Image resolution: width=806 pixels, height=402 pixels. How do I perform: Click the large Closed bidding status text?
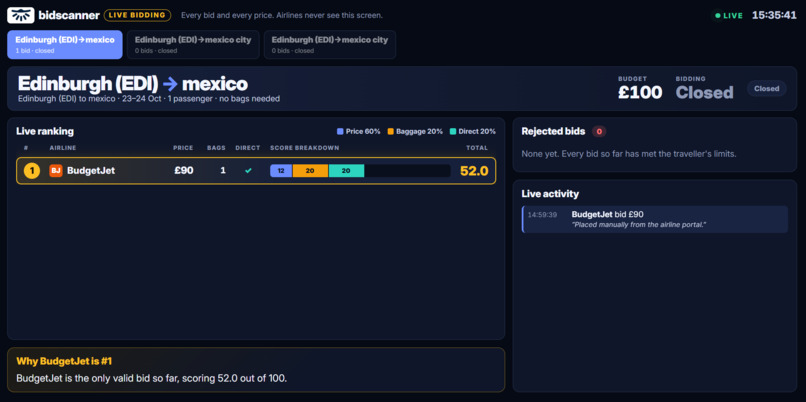(704, 93)
